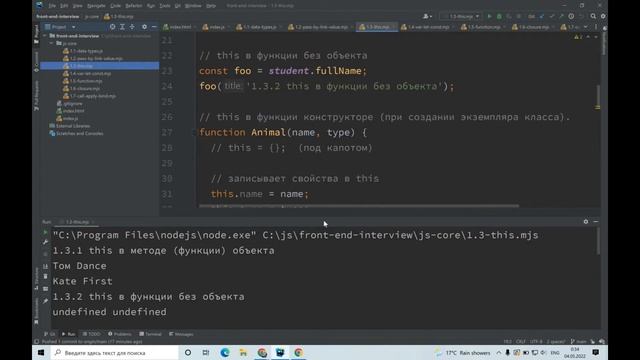The image size is (640, 360).
Task: Open the Navigate menu
Action: (96, 6)
